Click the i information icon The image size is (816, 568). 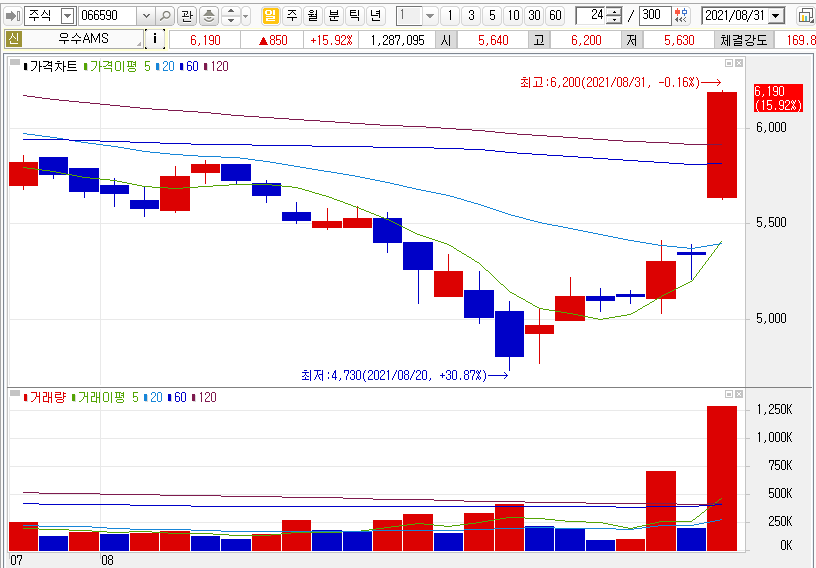click(x=155, y=39)
